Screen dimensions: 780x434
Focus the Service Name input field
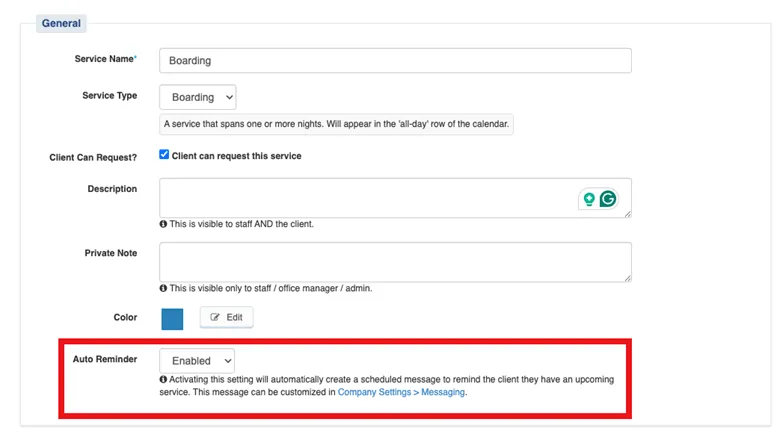click(395, 61)
